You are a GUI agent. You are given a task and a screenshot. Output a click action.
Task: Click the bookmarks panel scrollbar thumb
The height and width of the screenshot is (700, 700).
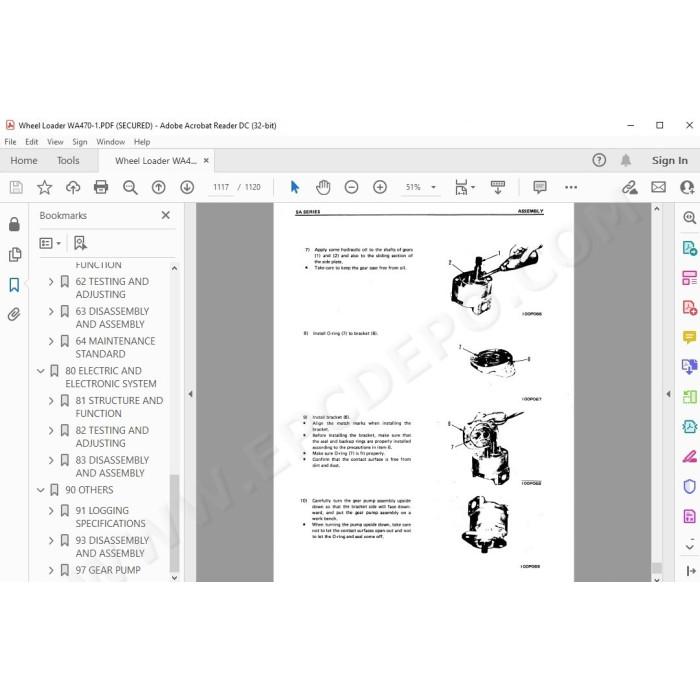[175, 523]
